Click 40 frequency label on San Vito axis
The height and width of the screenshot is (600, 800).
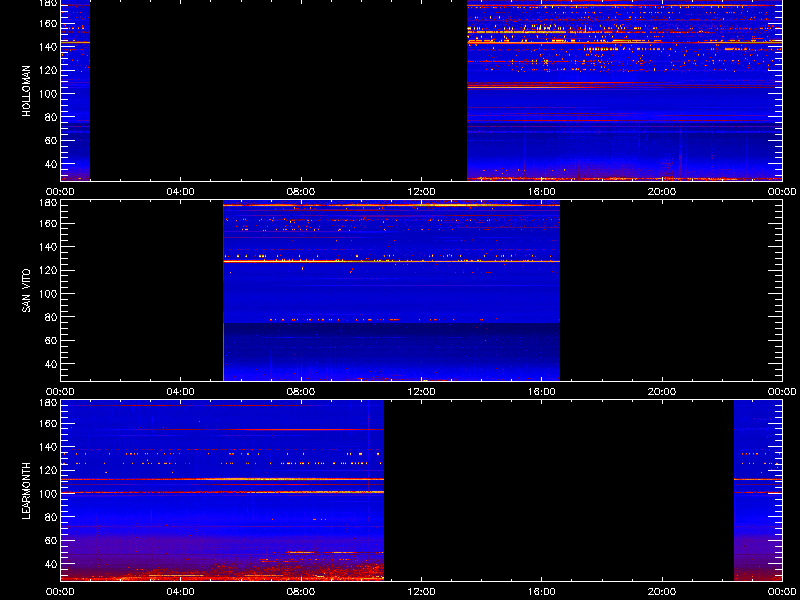click(51, 364)
